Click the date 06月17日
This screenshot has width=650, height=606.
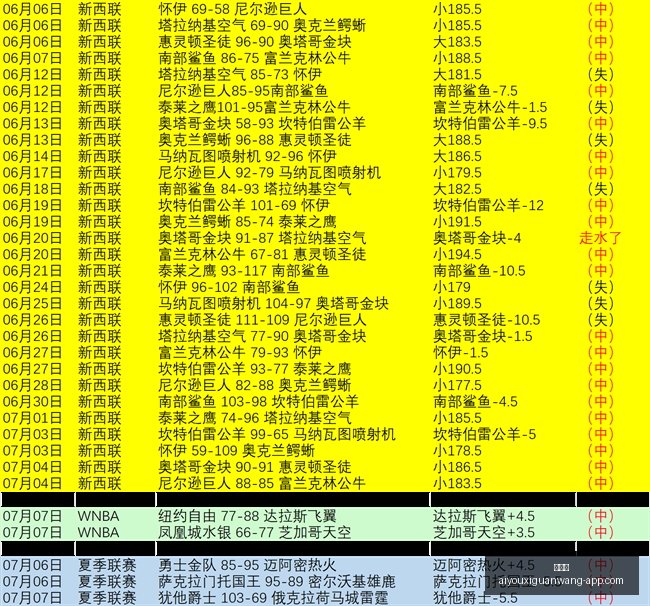32,172
